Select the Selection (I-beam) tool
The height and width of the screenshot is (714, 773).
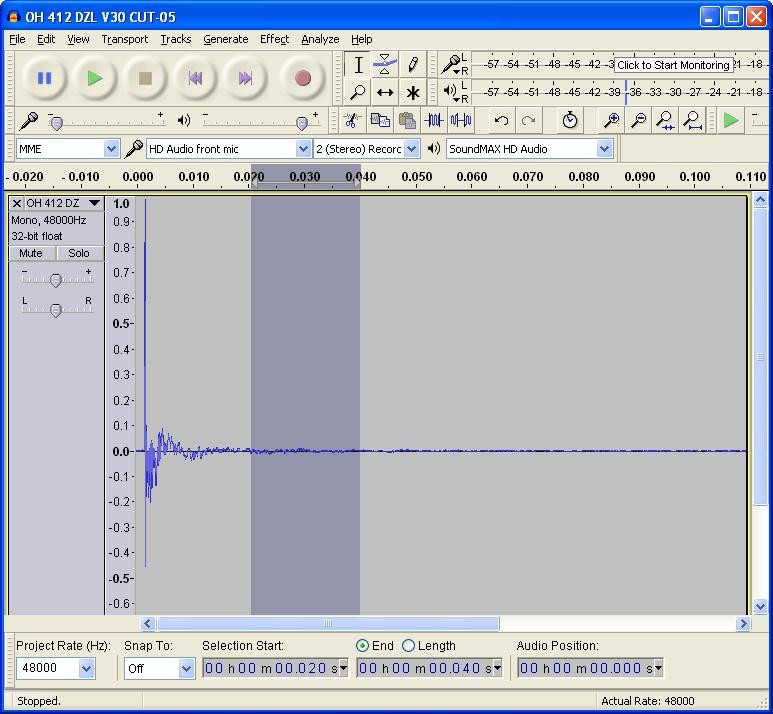tap(358, 65)
